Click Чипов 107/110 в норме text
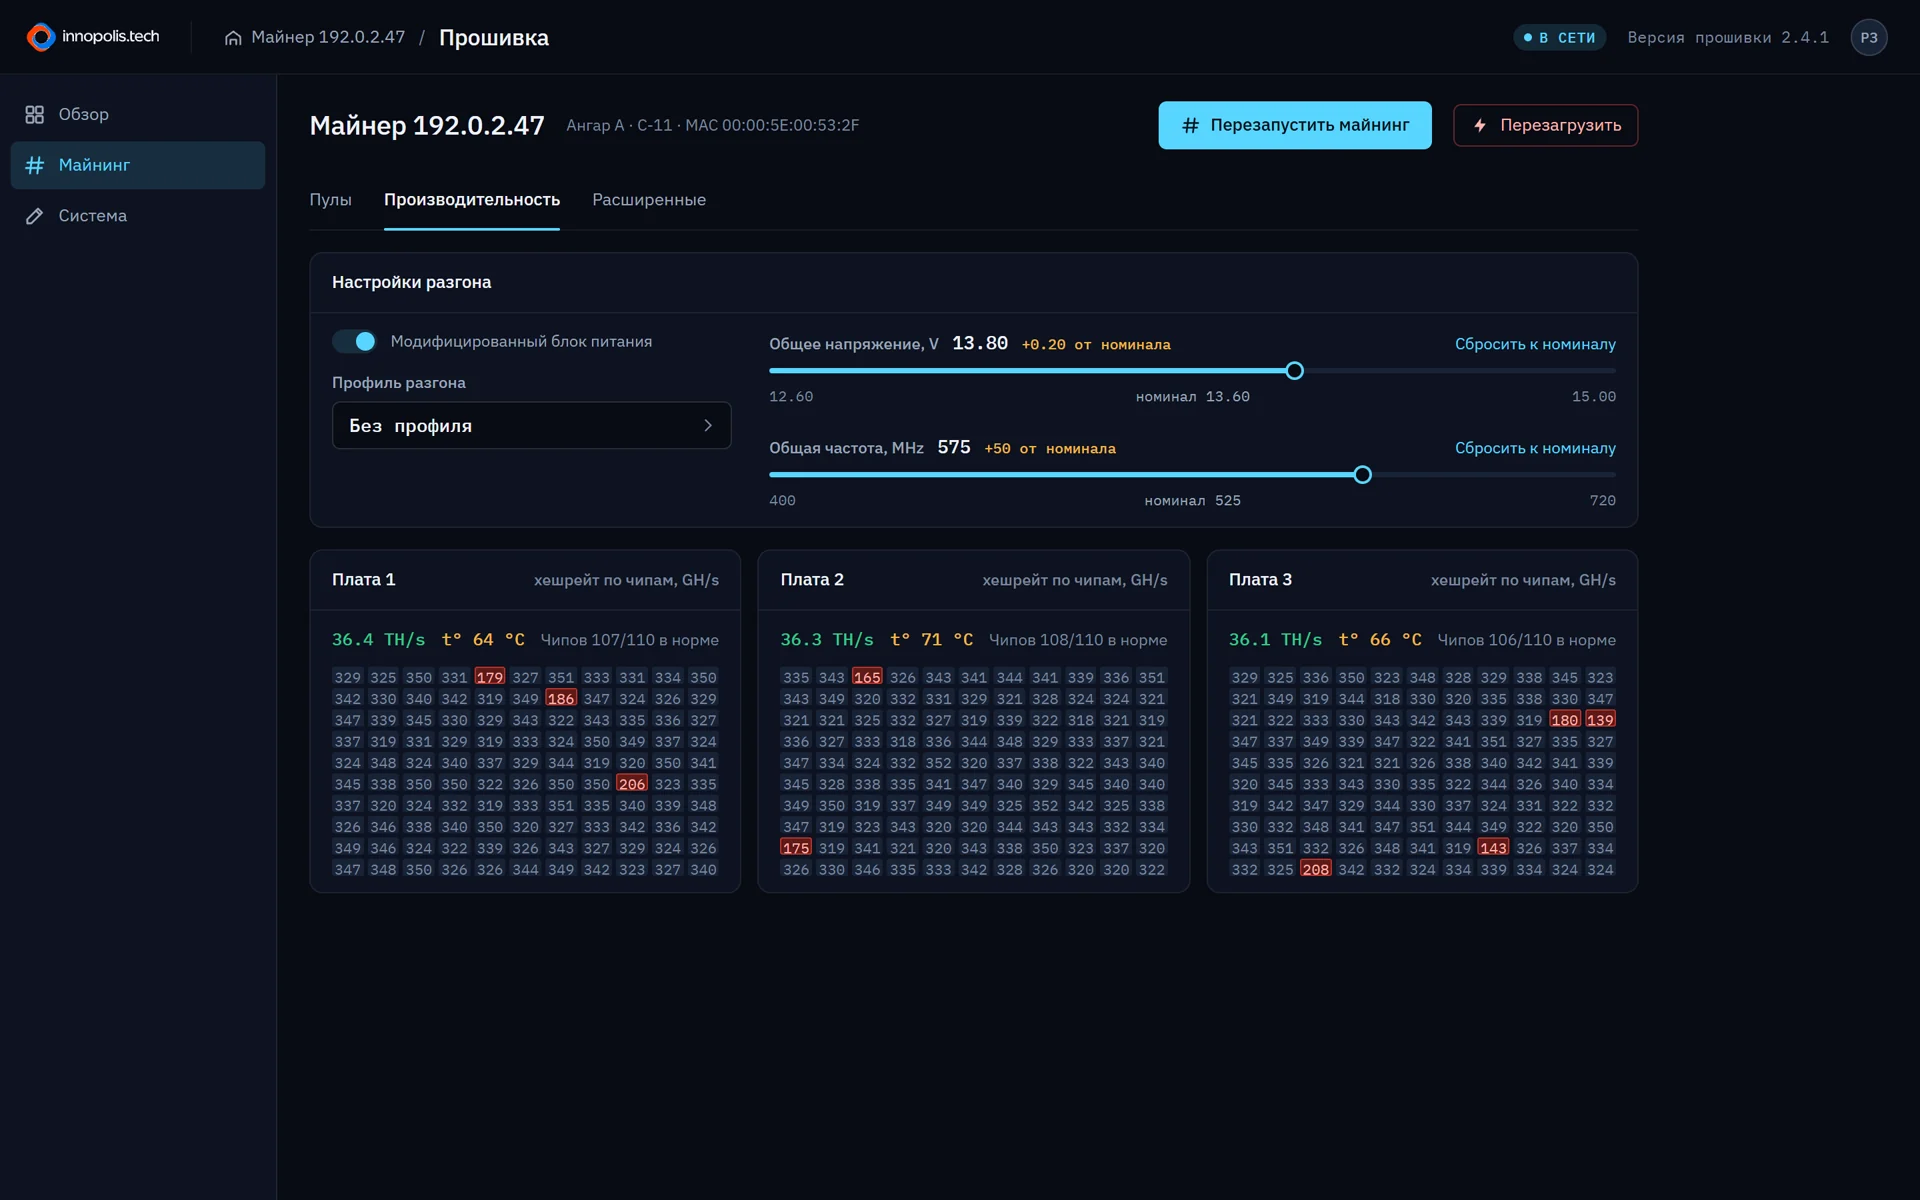Screen dimensions: 1920x1200 [630, 640]
